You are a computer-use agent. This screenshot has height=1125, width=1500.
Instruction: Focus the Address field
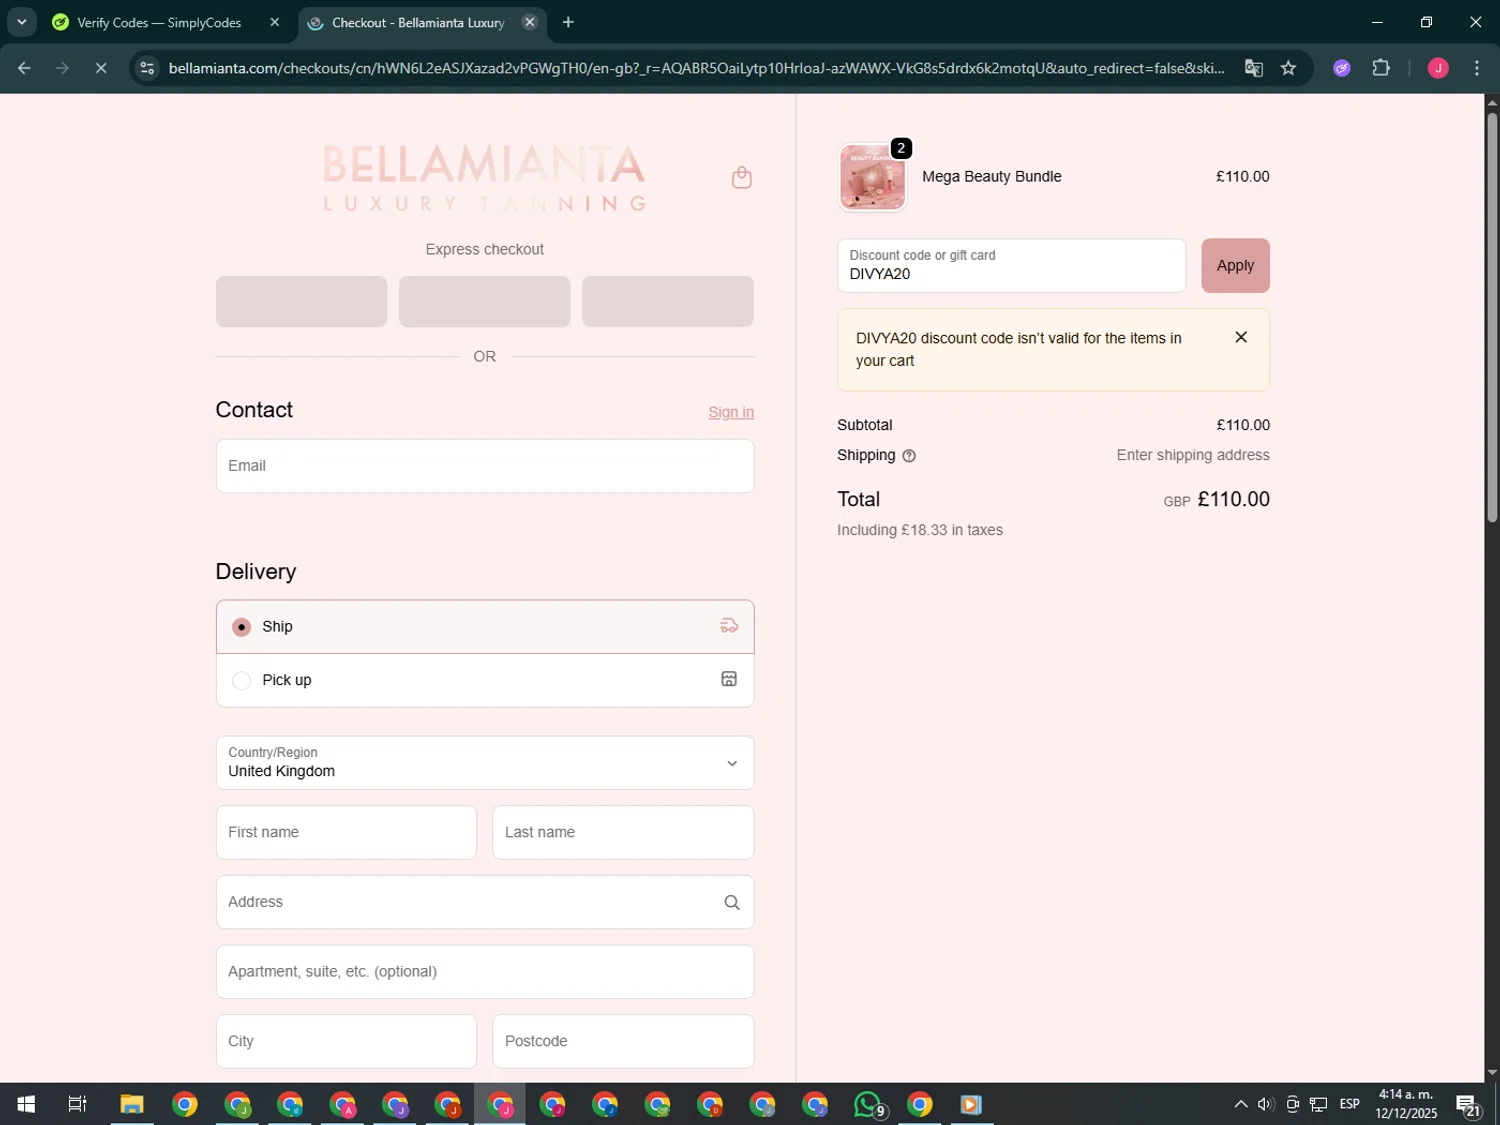[x=485, y=902]
